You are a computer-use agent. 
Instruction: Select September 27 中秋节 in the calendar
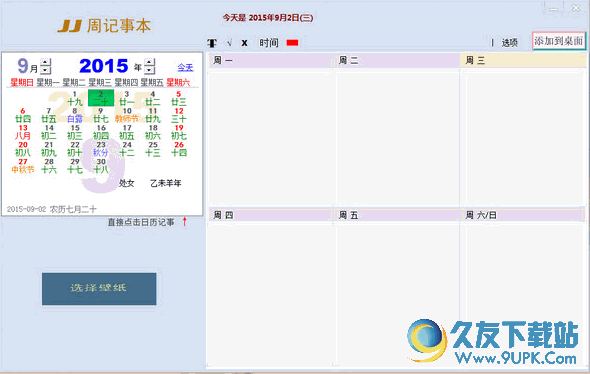pos(23,166)
